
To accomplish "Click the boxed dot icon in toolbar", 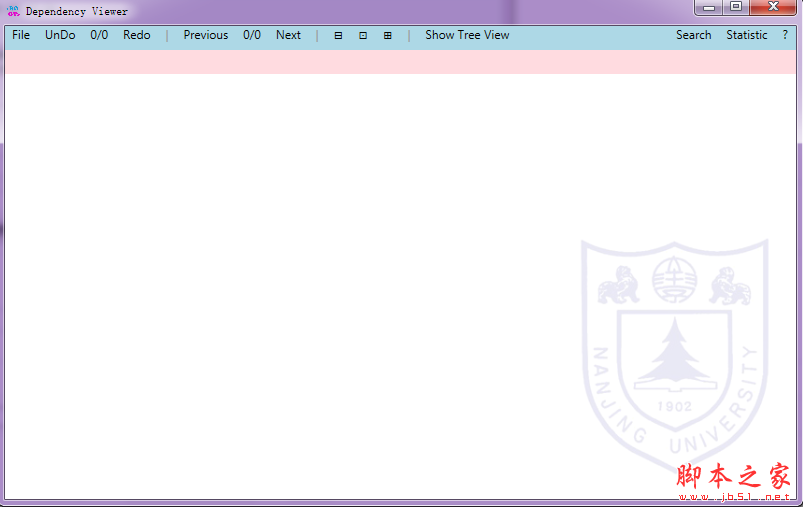I will coord(363,35).
